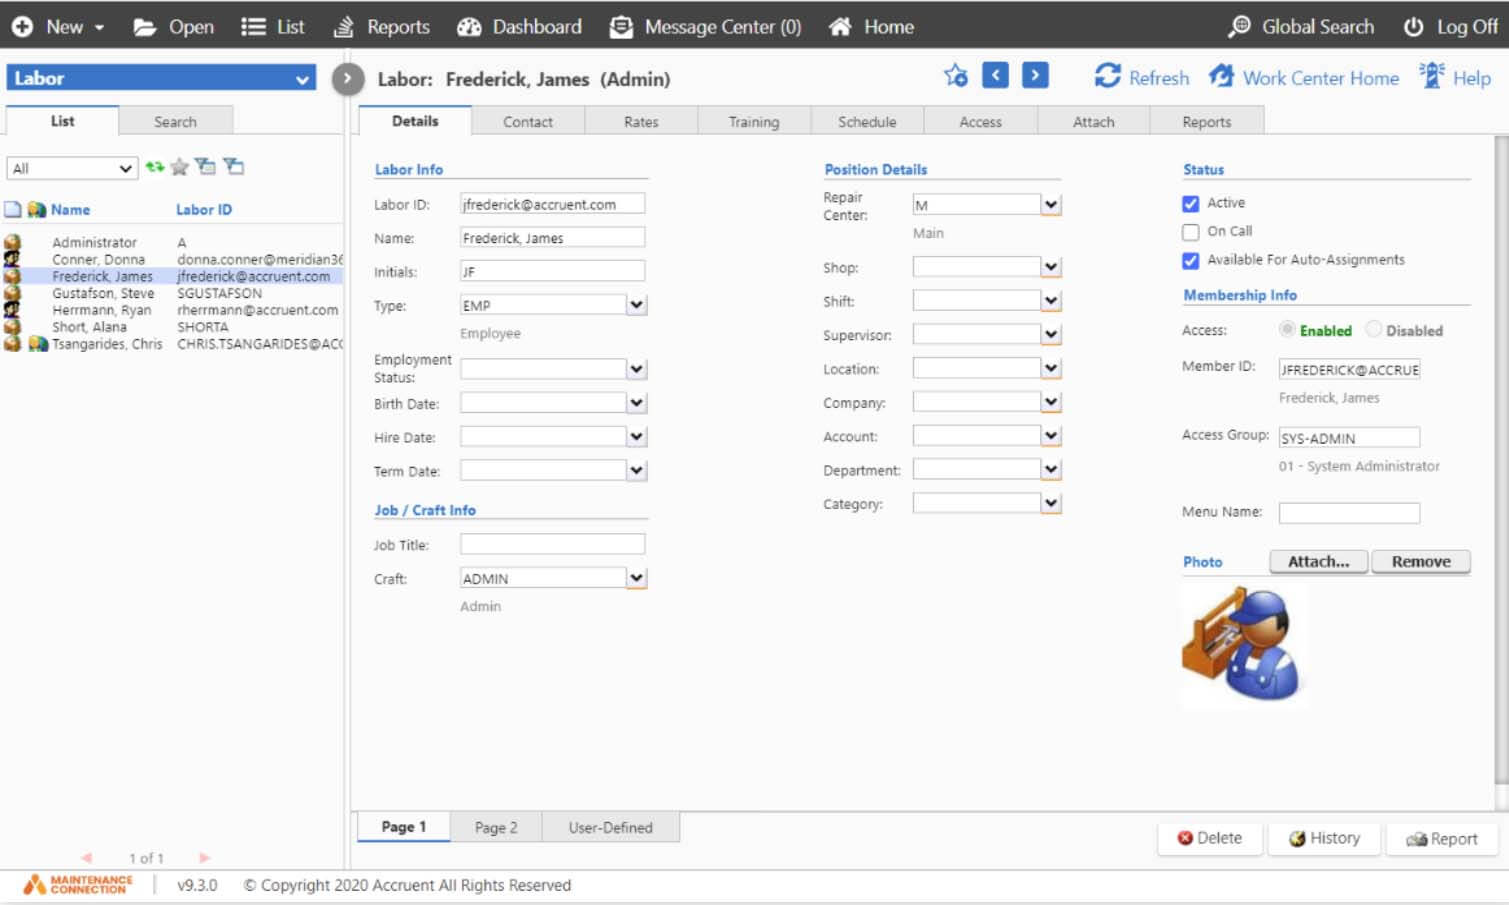Go to next labor record arrow
This screenshot has height=905, width=1509.
coord(1035,76)
